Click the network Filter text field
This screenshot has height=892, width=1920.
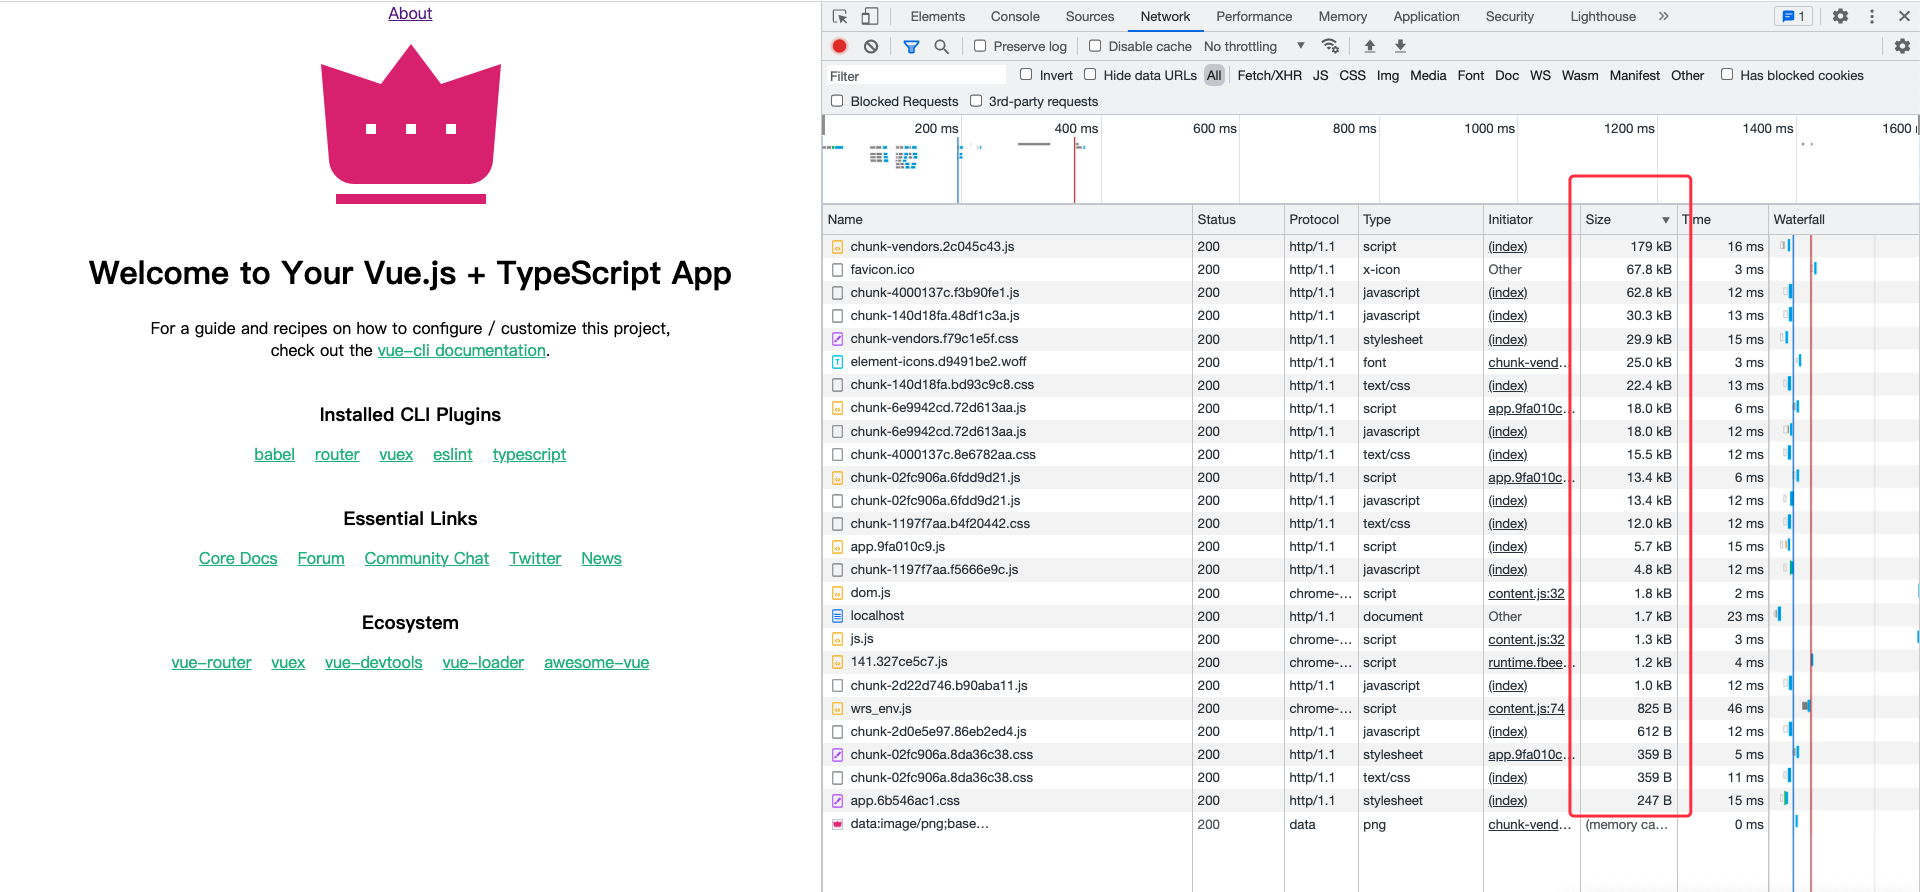[916, 75]
